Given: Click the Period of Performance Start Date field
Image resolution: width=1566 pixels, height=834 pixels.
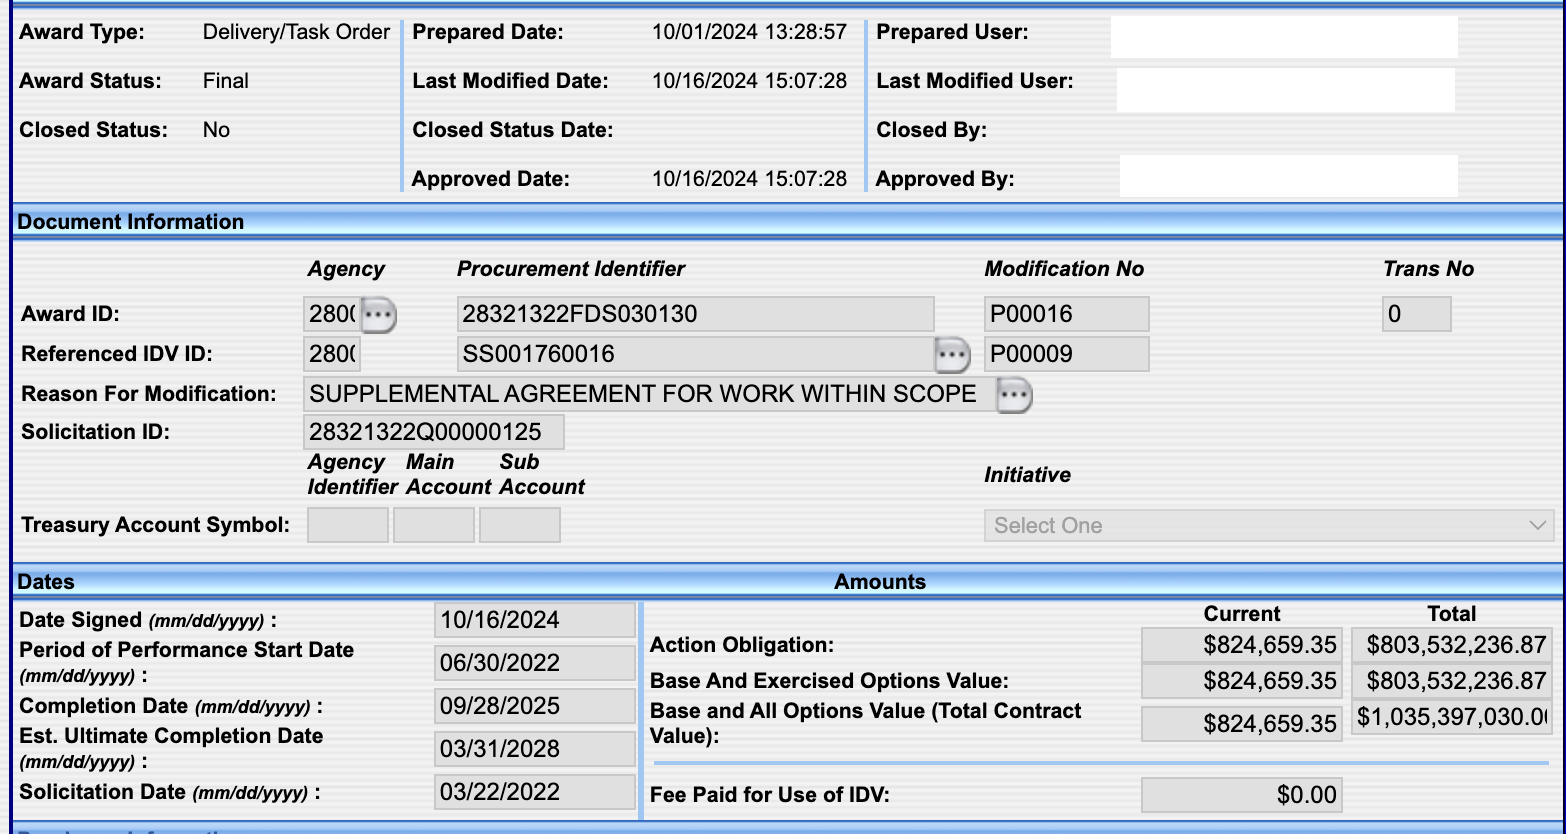Looking at the screenshot, I should tap(535, 663).
